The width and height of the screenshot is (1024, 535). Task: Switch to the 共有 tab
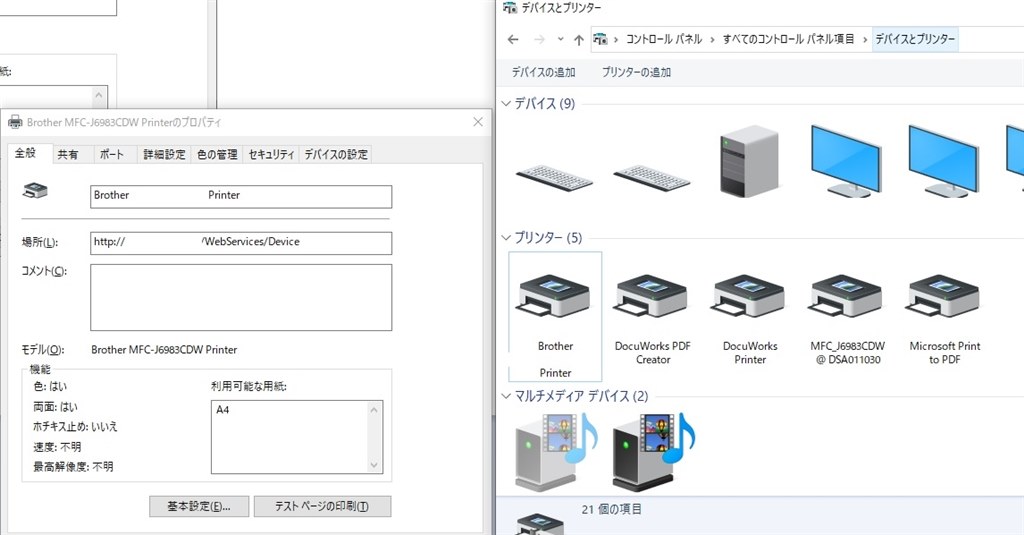point(68,155)
